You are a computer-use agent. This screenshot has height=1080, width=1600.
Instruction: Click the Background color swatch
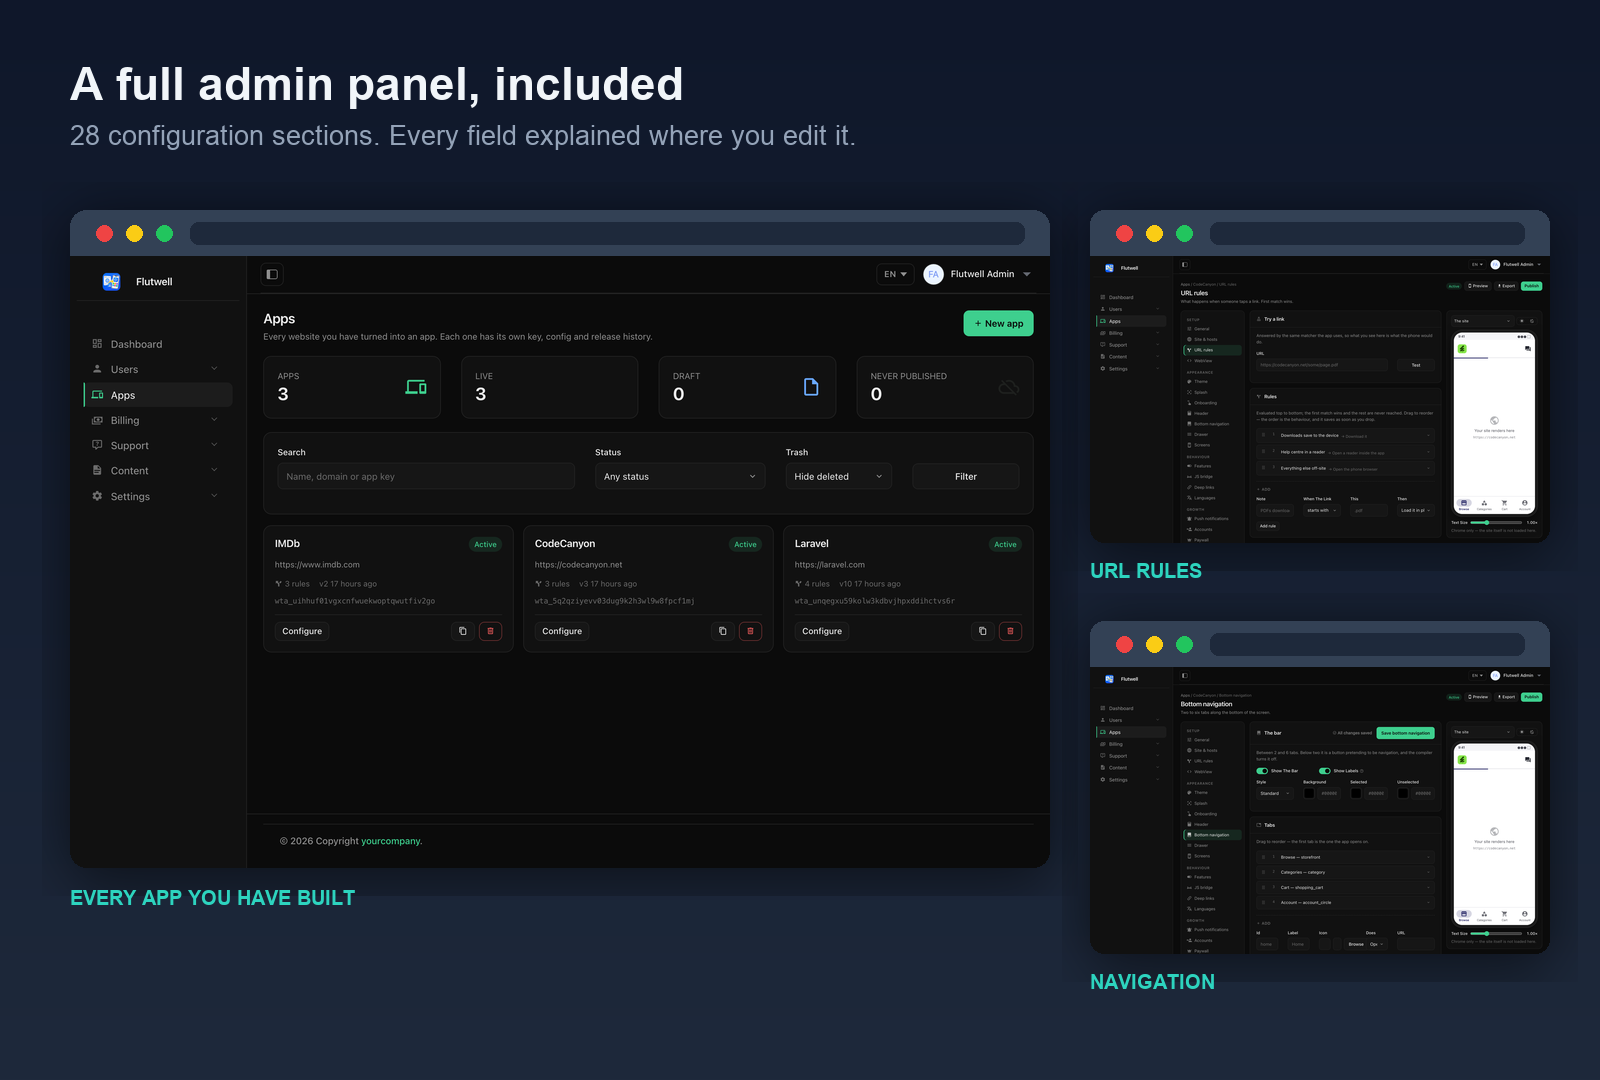pos(1309,793)
